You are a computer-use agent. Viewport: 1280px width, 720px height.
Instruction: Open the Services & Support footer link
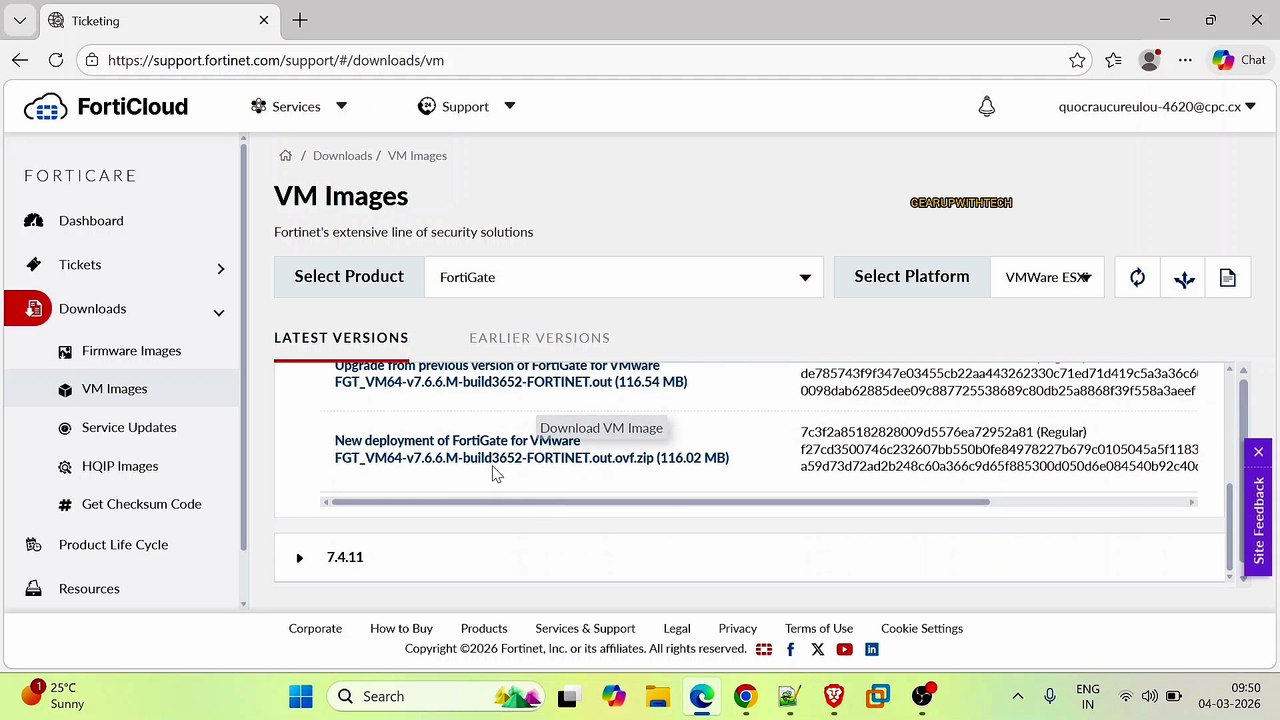coord(585,629)
